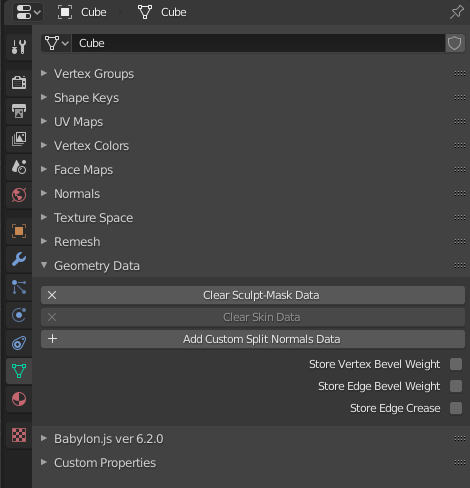The width and height of the screenshot is (470, 488).
Task: Click the Cube mesh name in breadcrumb
Action: click(174, 12)
